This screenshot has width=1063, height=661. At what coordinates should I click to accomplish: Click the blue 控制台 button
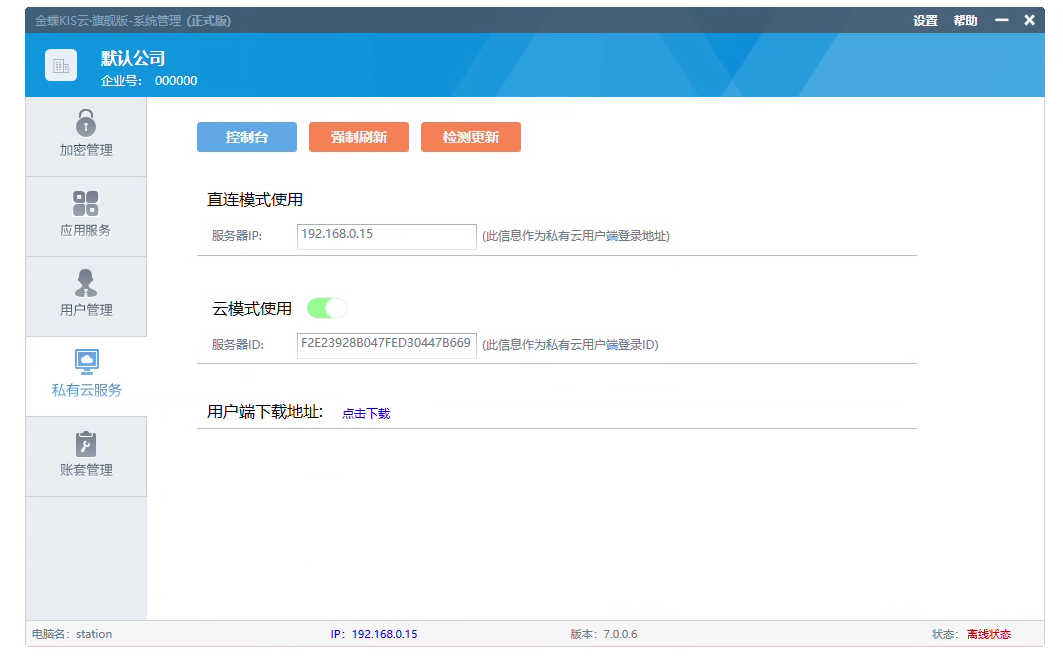pos(247,137)
